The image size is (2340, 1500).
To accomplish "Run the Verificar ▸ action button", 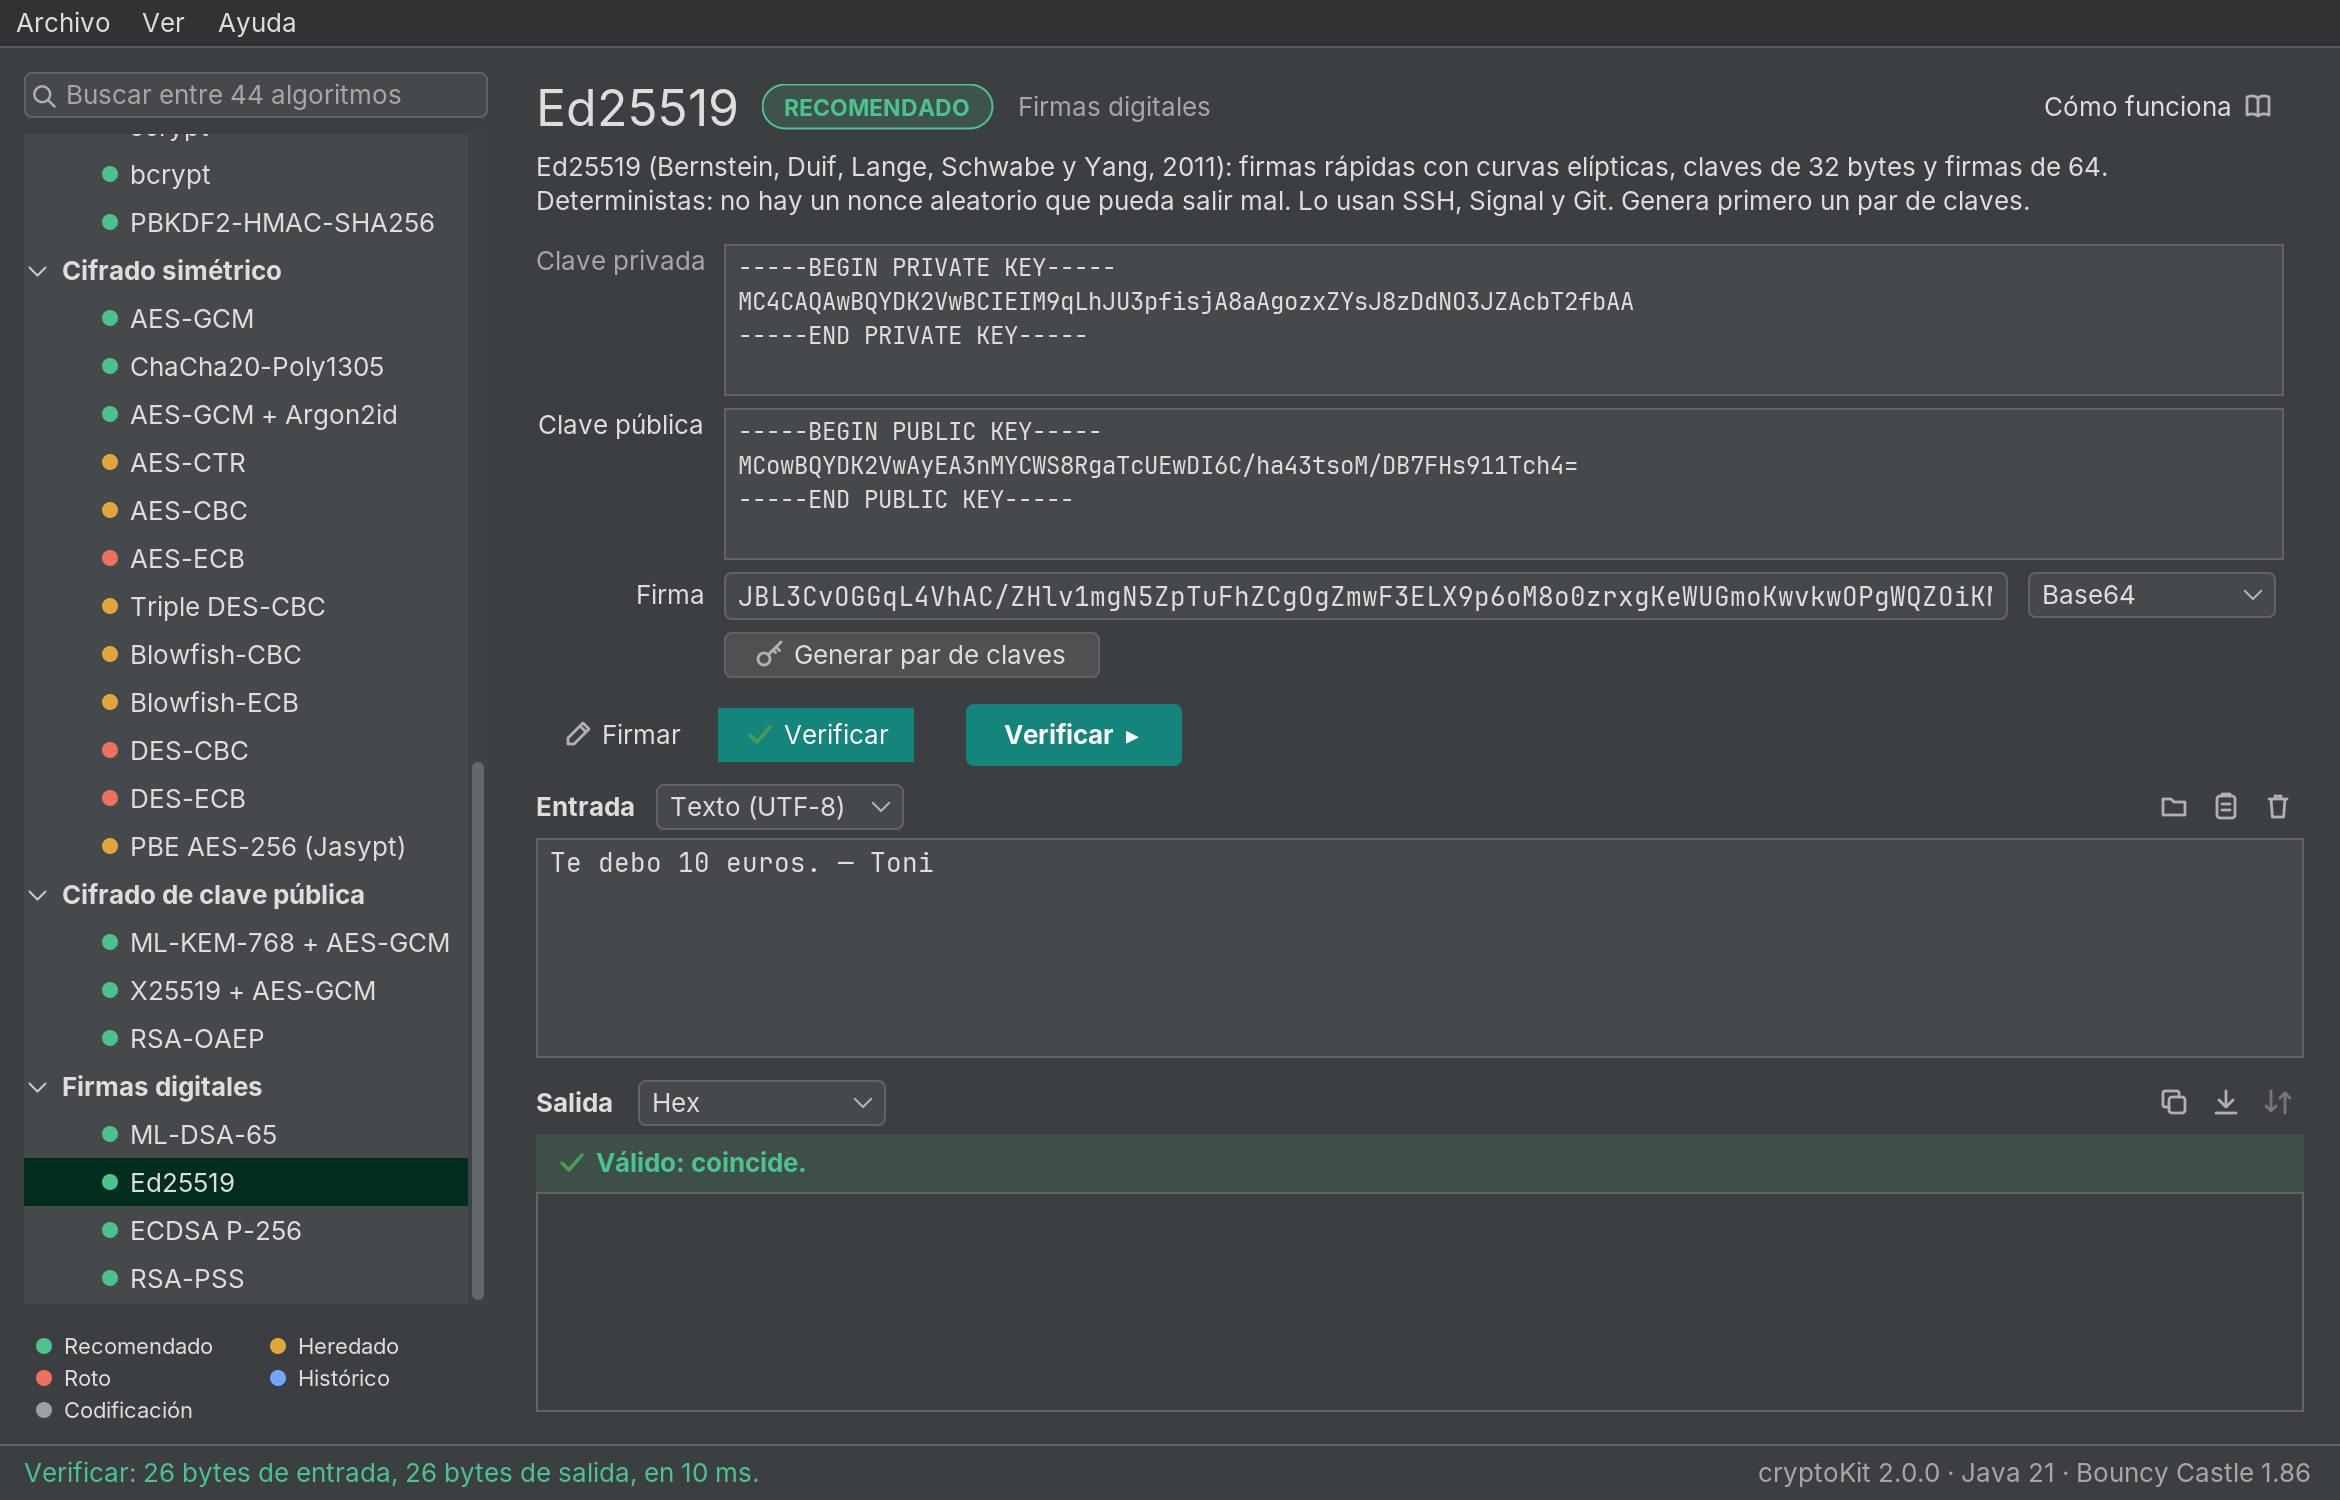I will tap(1073, 735).
